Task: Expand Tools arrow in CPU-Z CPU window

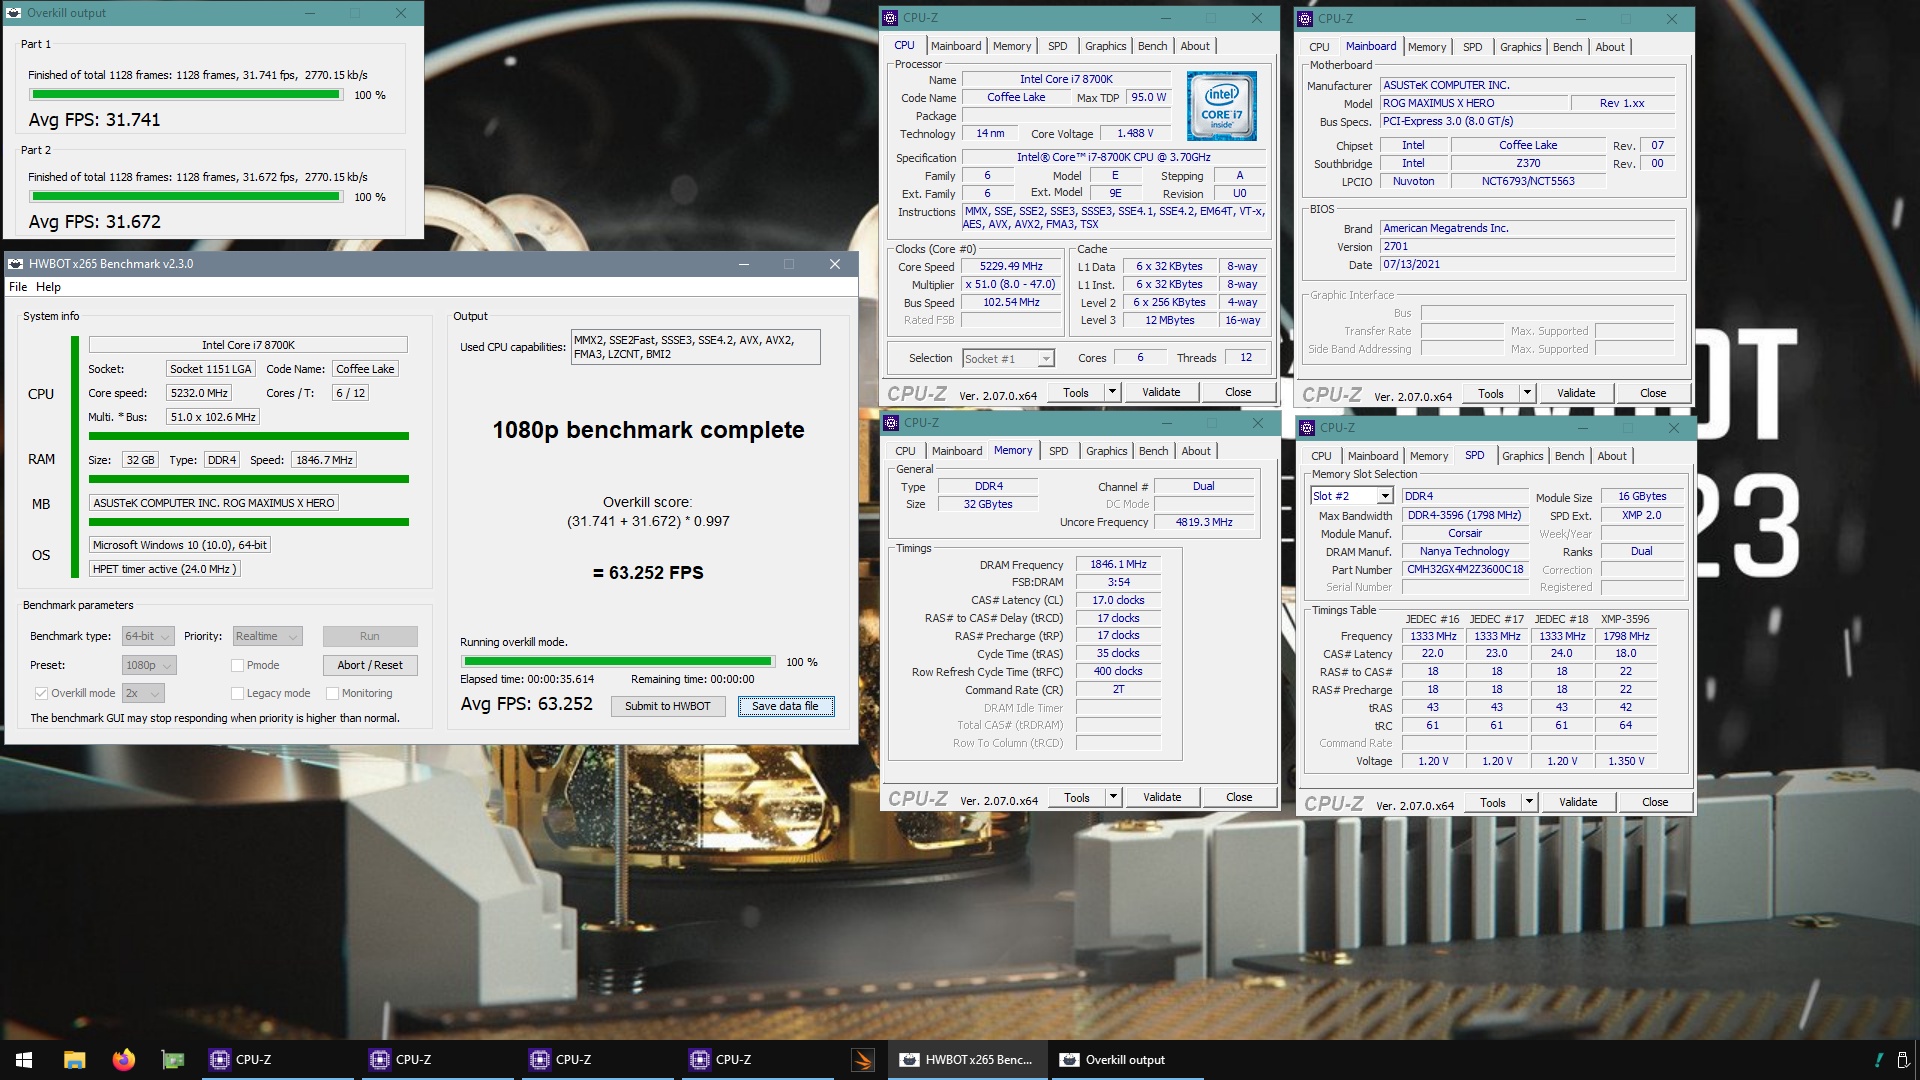Action: click(1112, 392)
